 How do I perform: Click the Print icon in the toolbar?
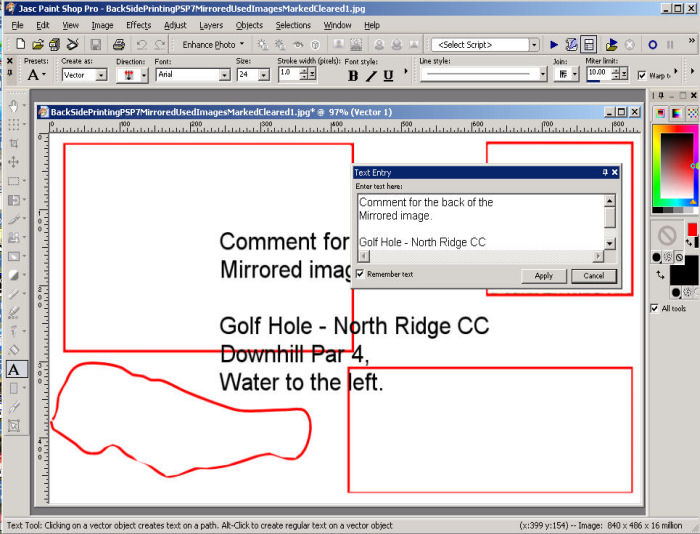[118, 45]
